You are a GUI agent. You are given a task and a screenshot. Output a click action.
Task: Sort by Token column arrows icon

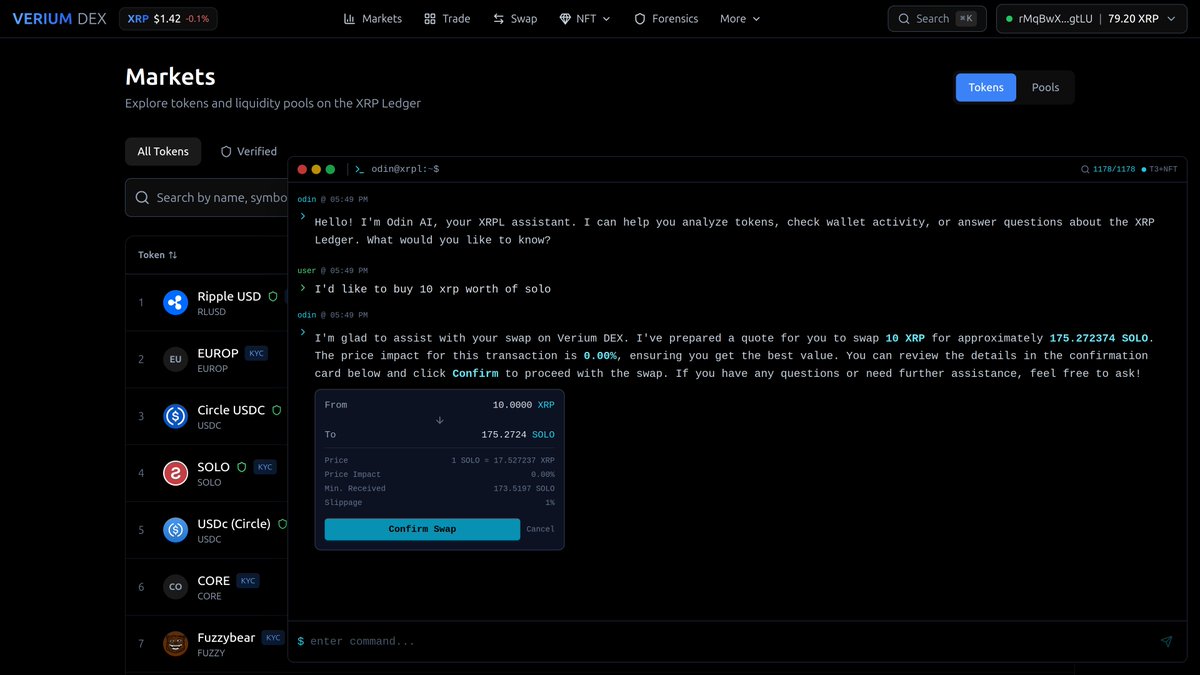click(173, 255)
